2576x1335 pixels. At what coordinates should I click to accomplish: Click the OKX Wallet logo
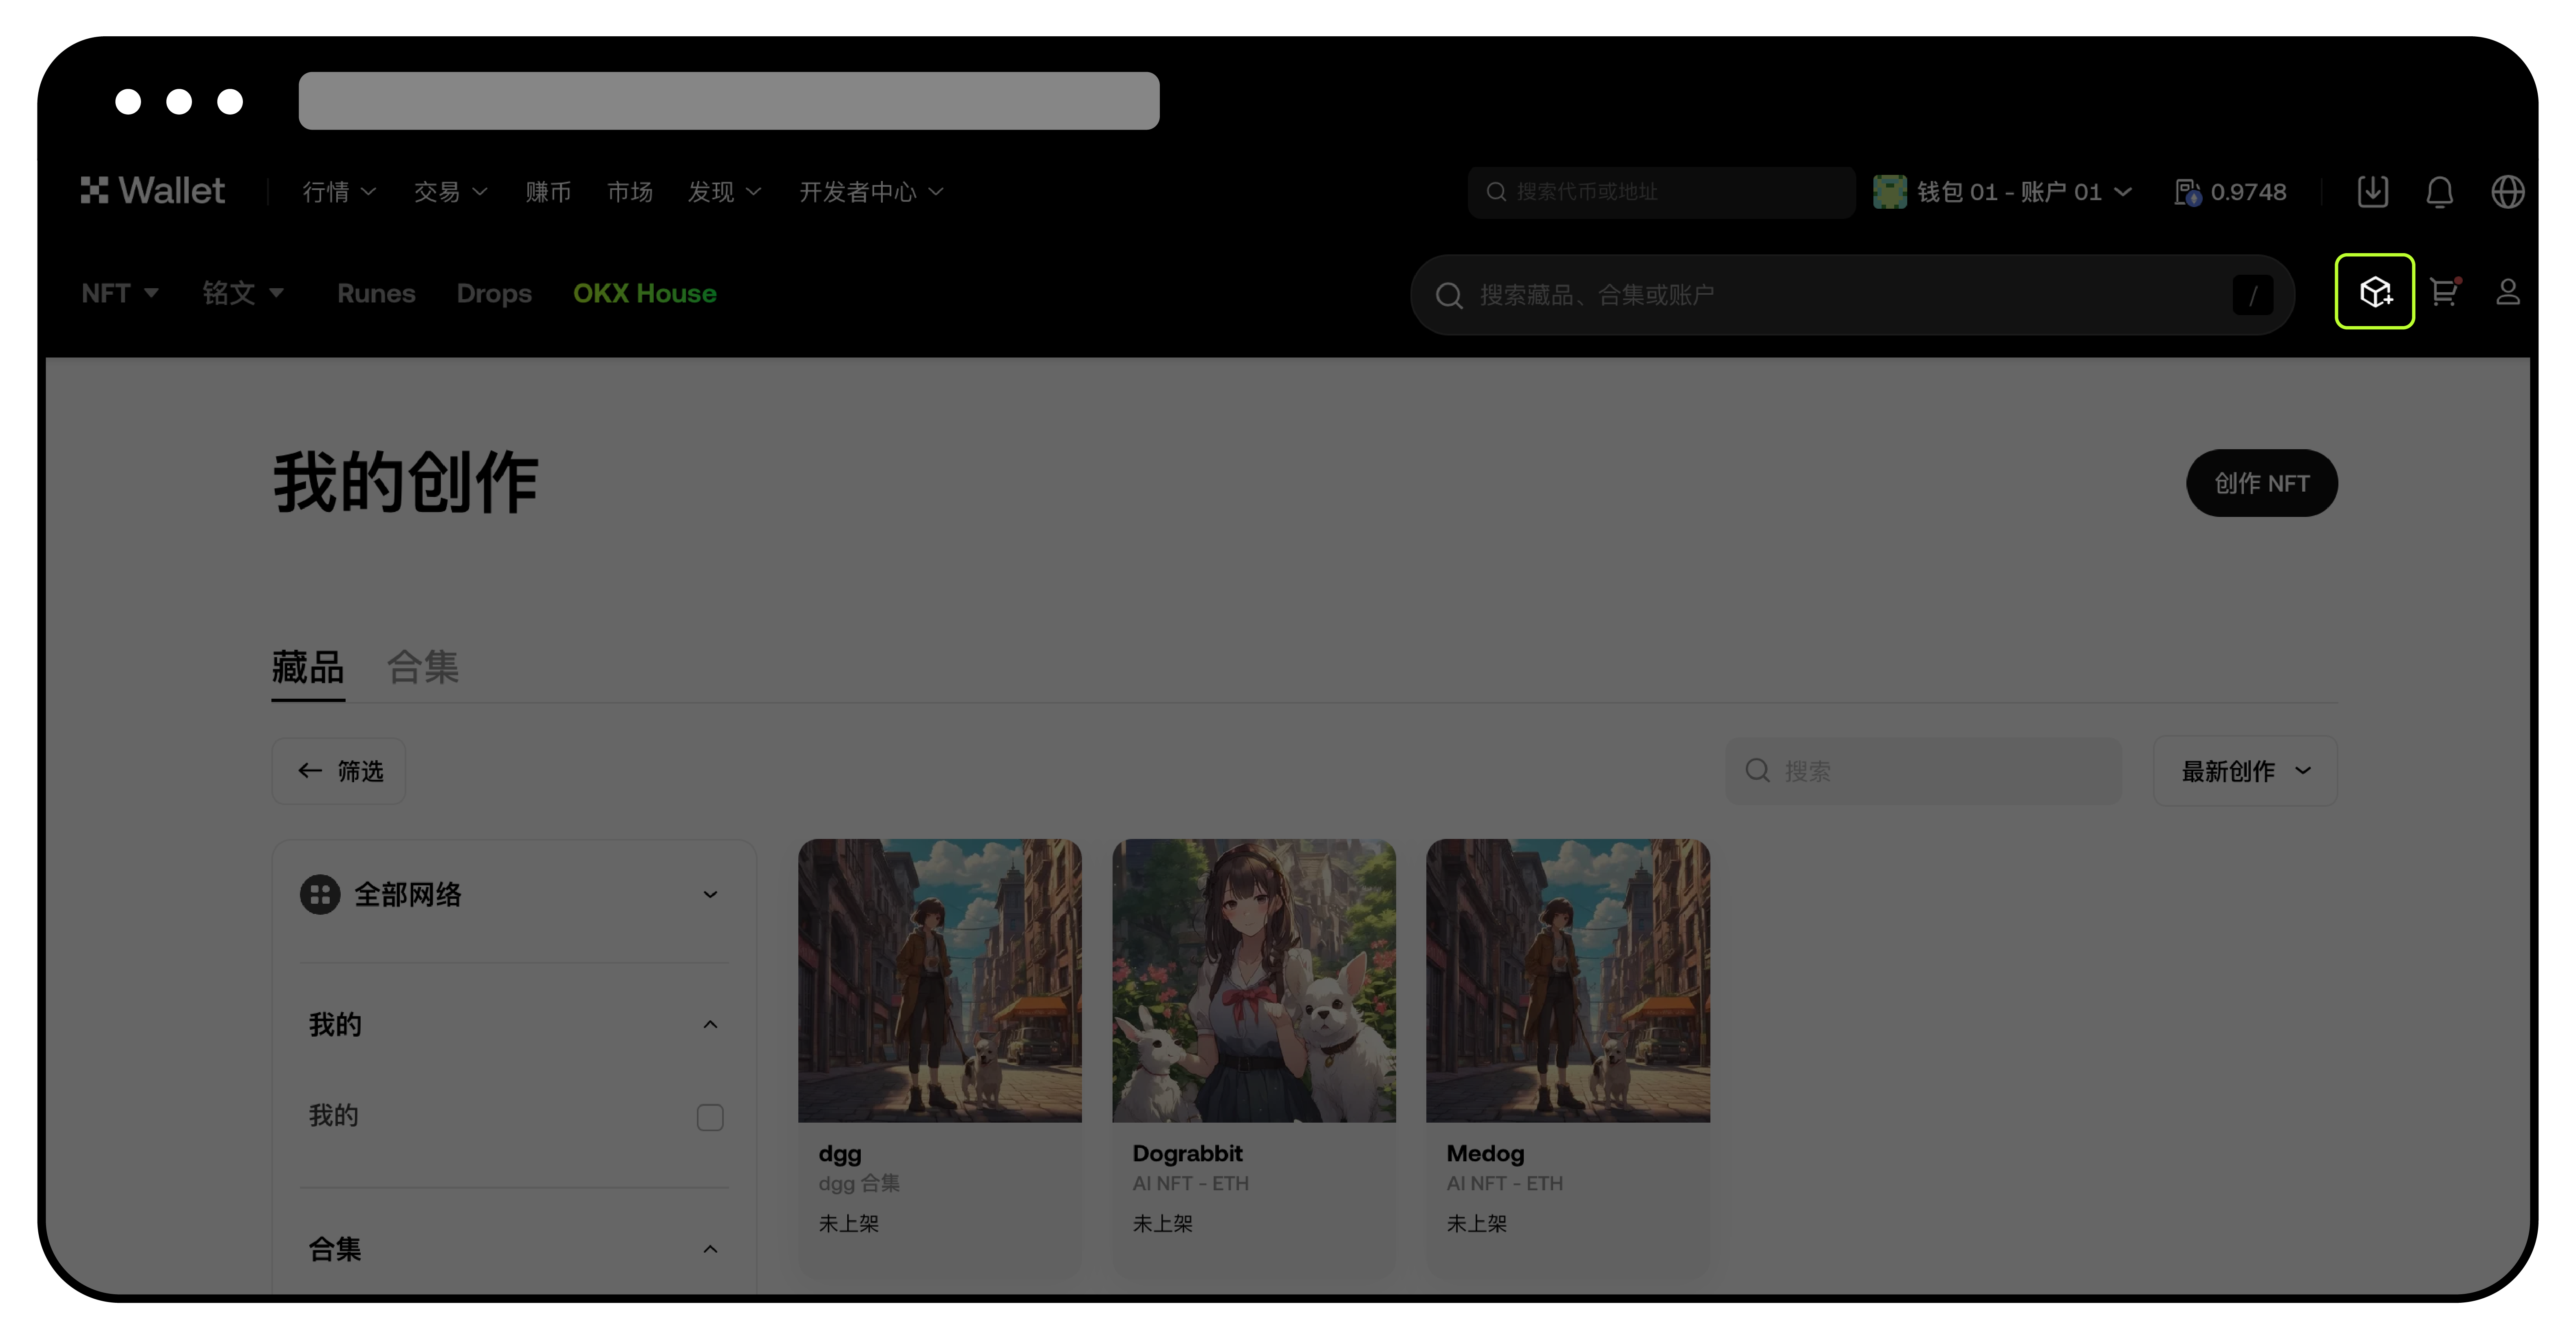[x=152, y=191]
